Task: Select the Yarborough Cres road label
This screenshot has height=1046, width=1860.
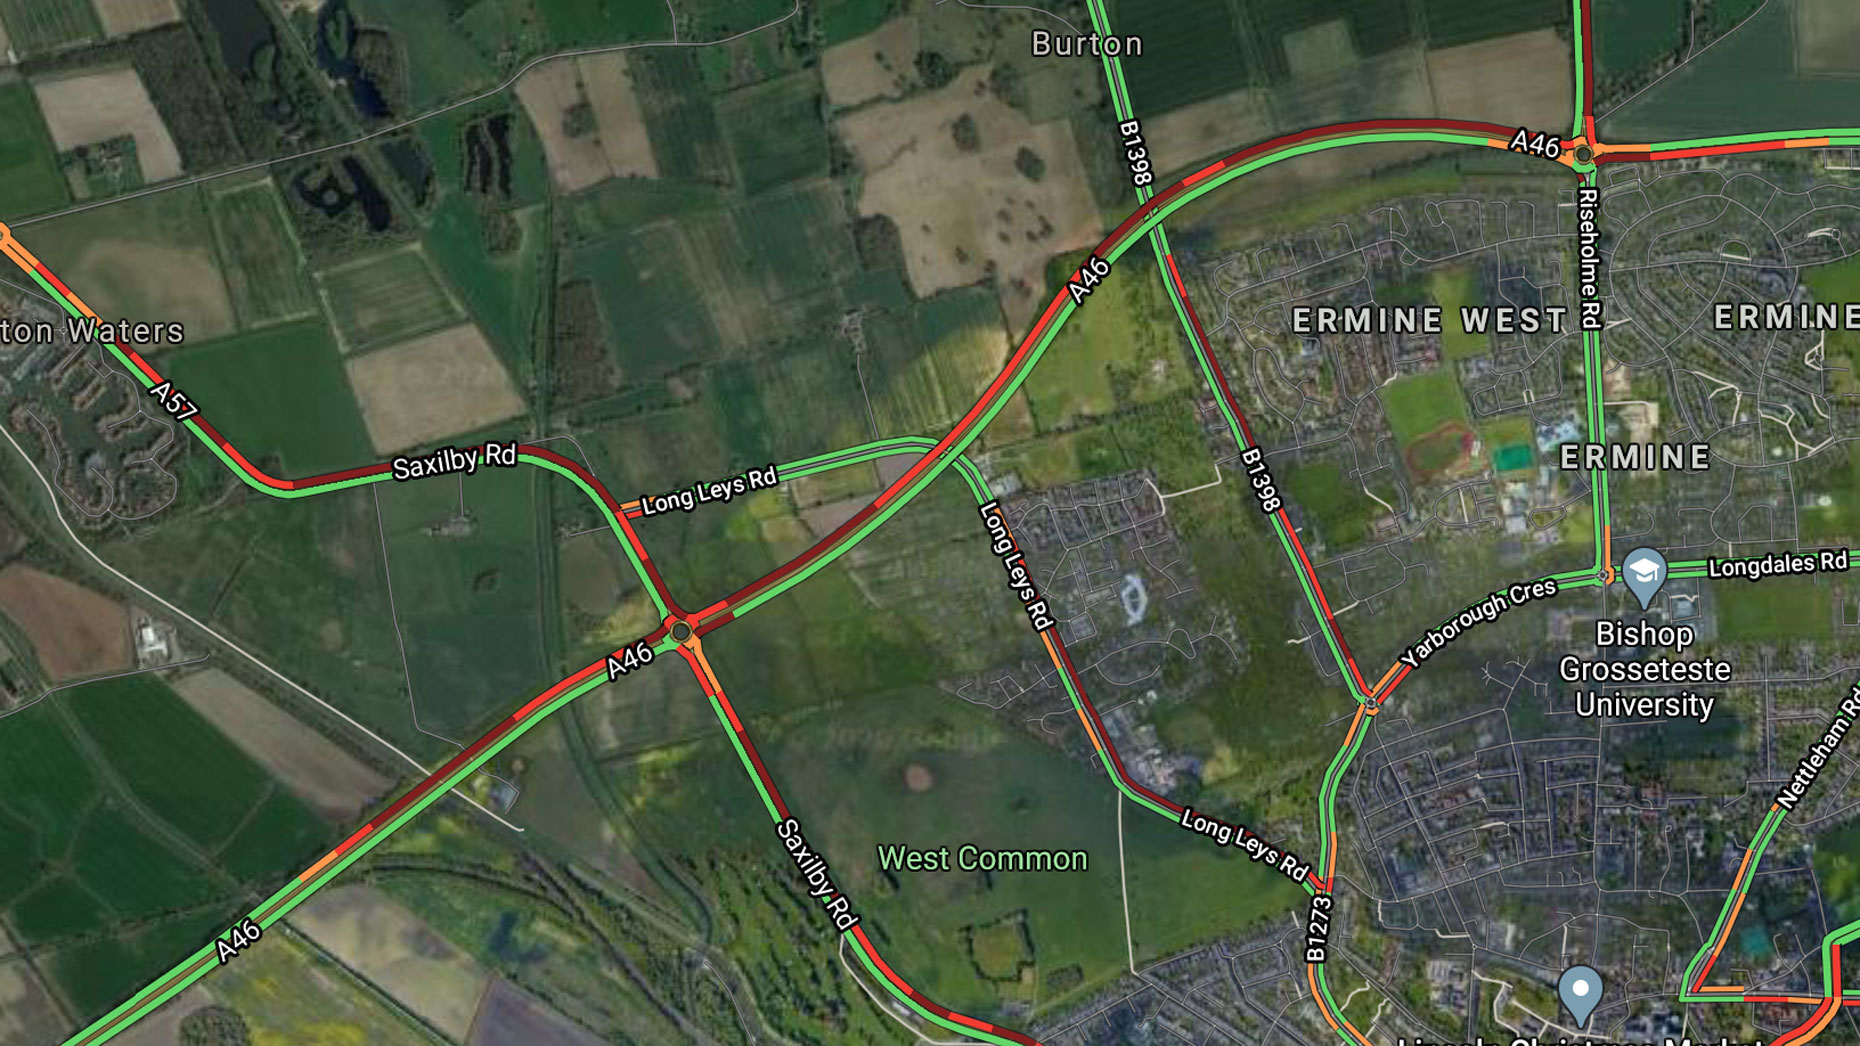Action: [1479, 622]
